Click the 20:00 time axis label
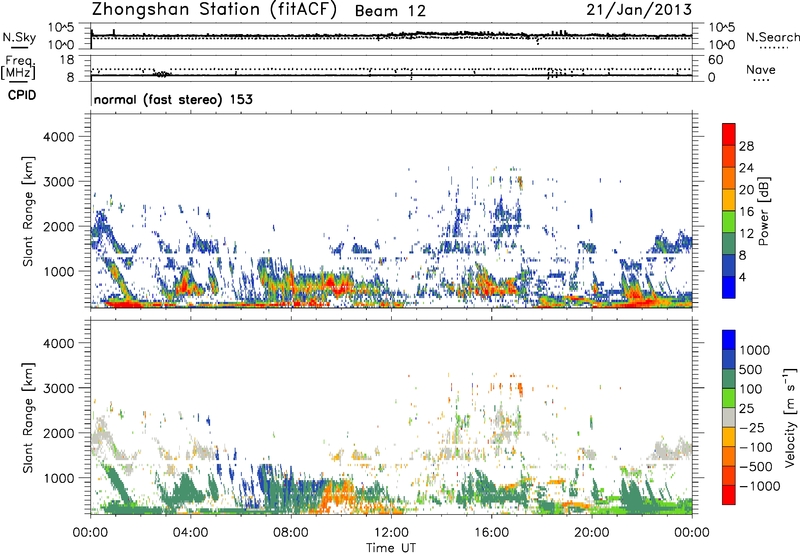800x554 pixels. (591, 533)
